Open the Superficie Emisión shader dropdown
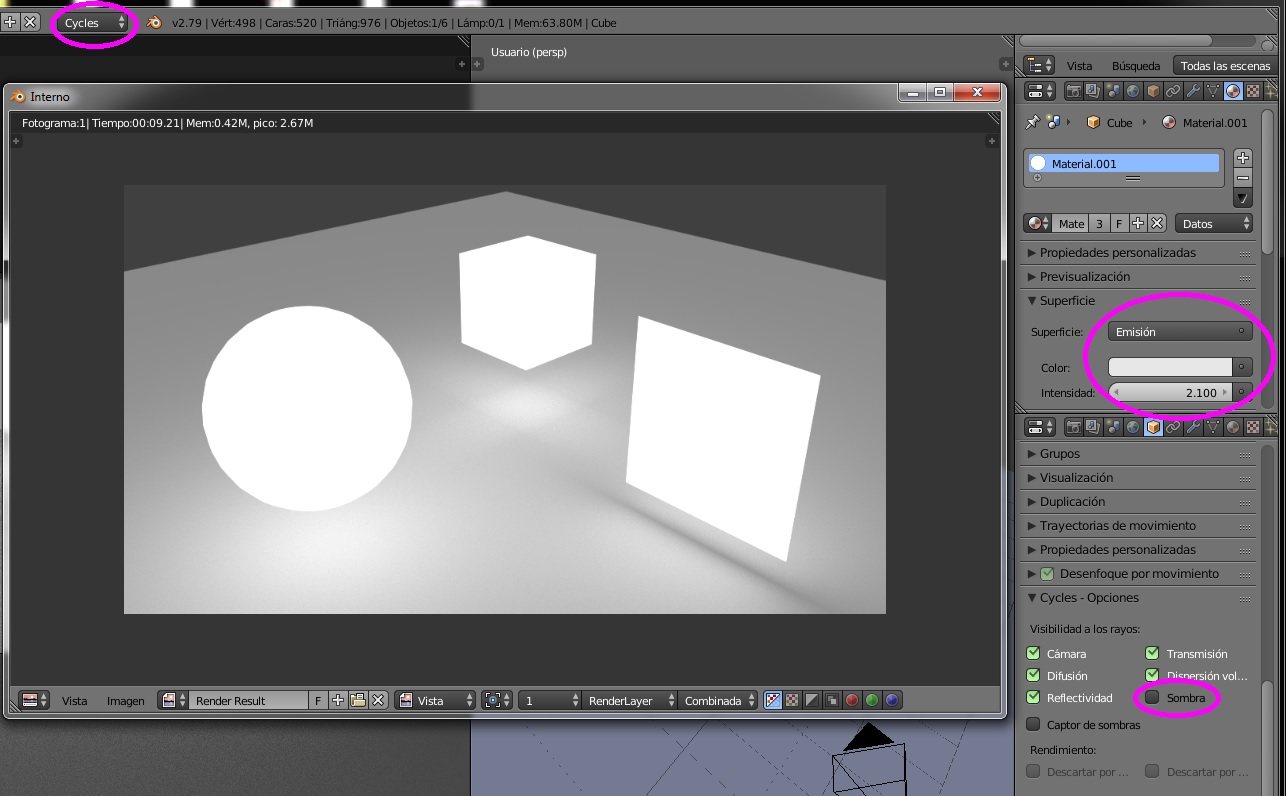The width and height of the screenshot is (1286, 796). click(1180, 331)
